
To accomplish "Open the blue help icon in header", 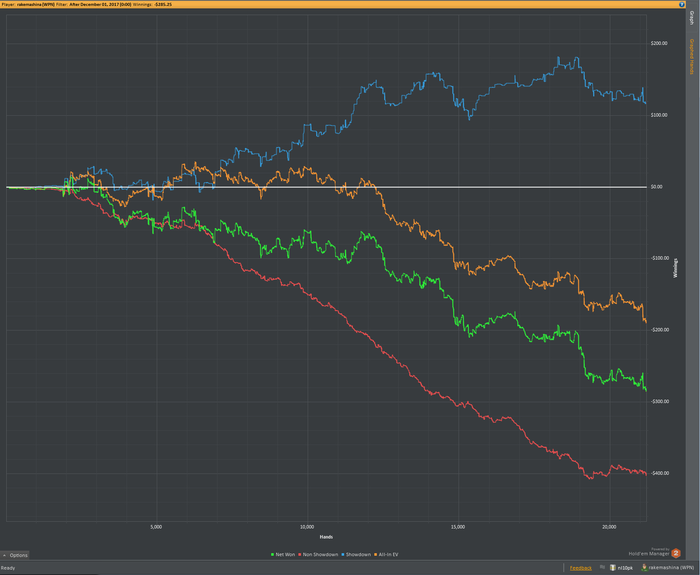I will pos(681,4).
